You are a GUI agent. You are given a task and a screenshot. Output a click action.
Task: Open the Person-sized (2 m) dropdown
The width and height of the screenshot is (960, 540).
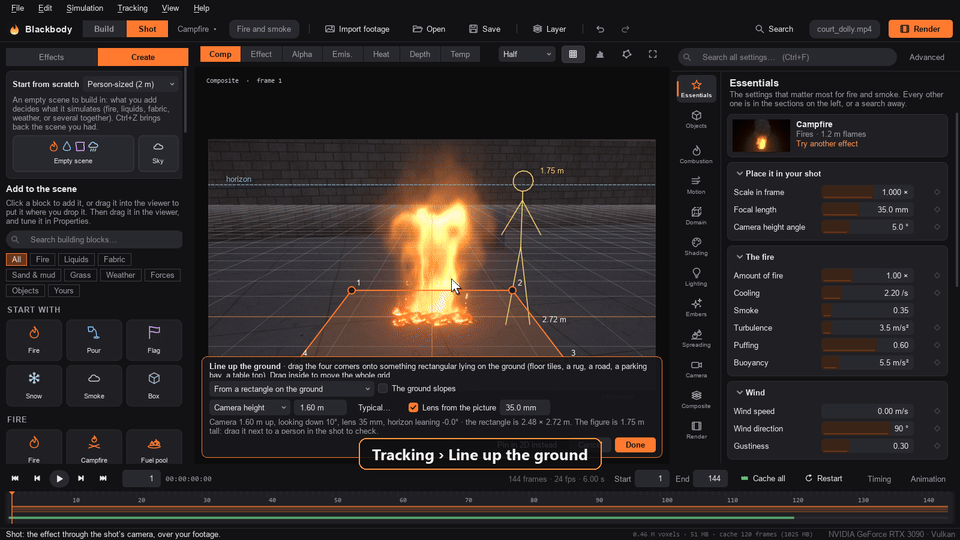131,84
